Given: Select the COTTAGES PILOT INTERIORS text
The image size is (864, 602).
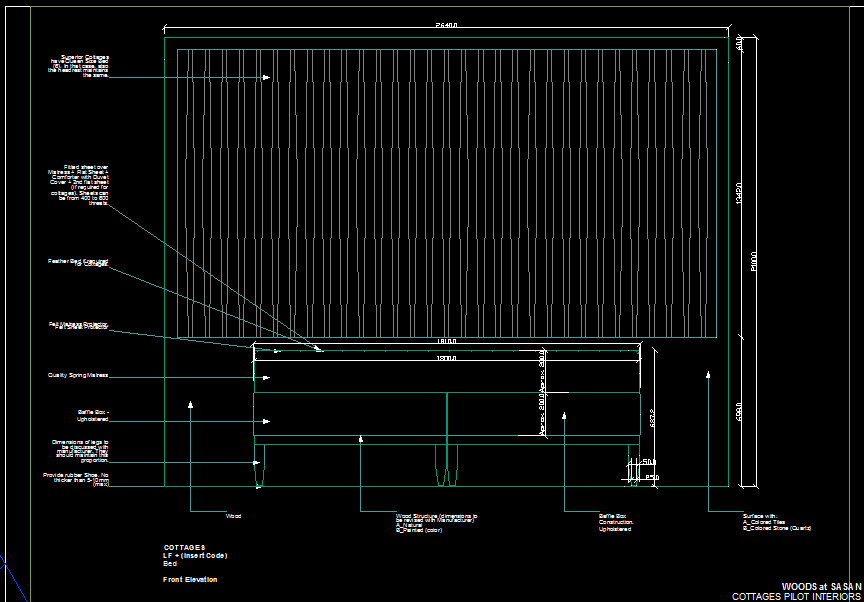Looking at the screenshot, I should pos(797,596).
